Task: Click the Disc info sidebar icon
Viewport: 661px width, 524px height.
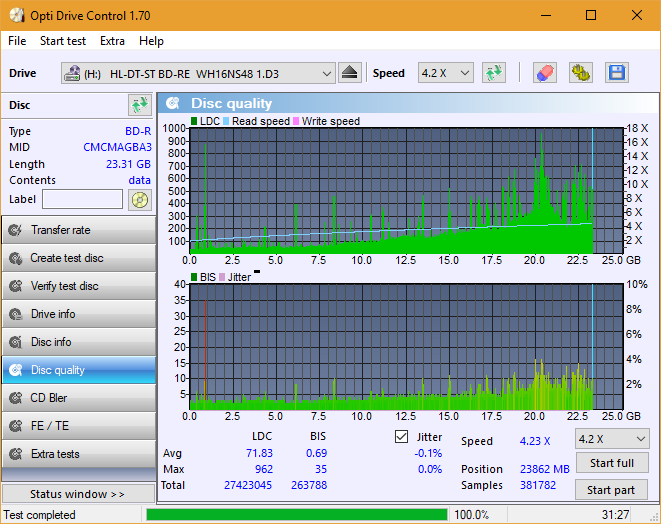Action: pos(16,342)
